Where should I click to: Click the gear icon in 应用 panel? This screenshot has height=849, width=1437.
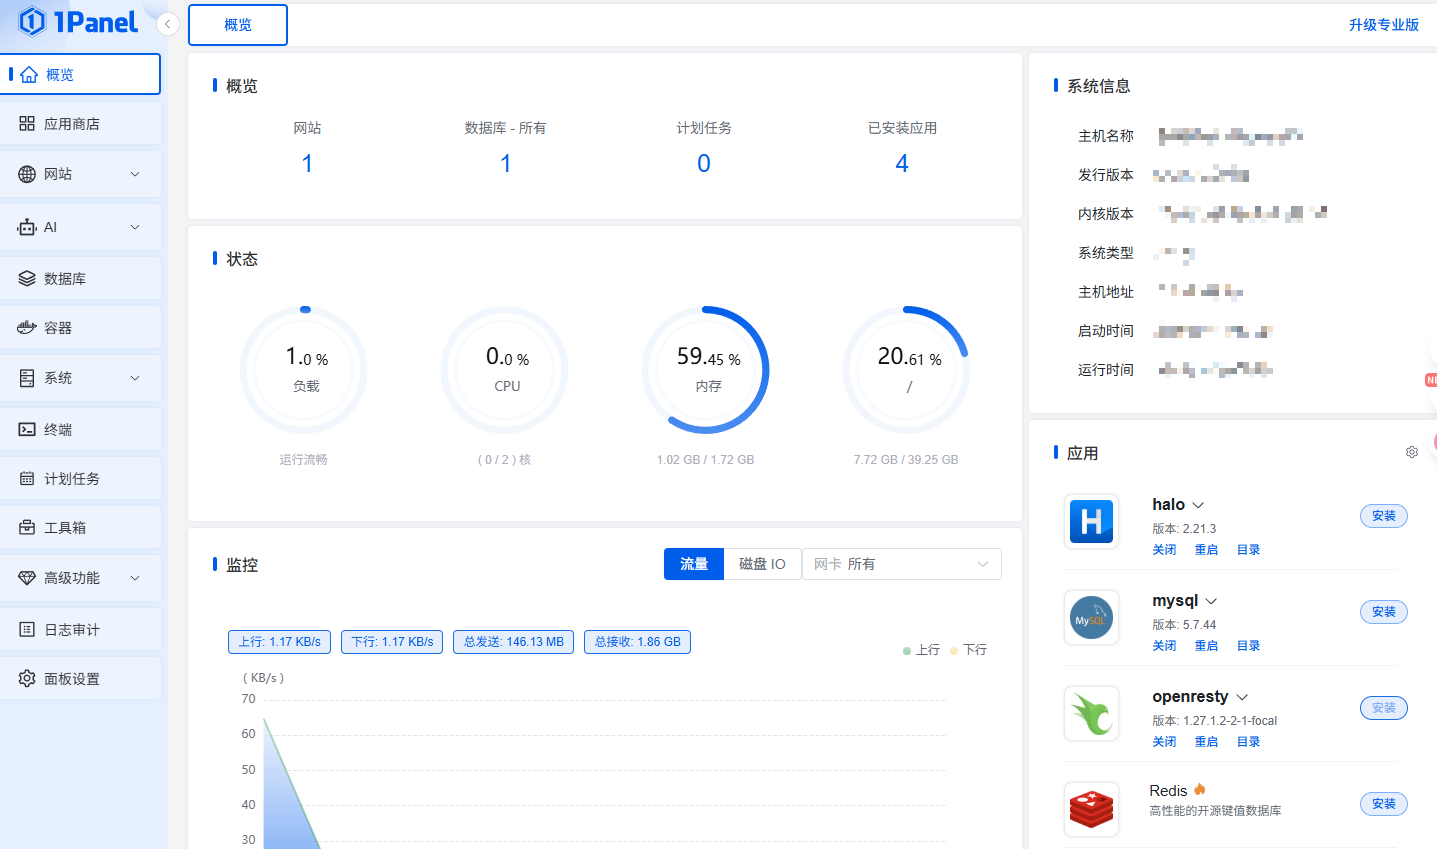[x=1411, y=452]
